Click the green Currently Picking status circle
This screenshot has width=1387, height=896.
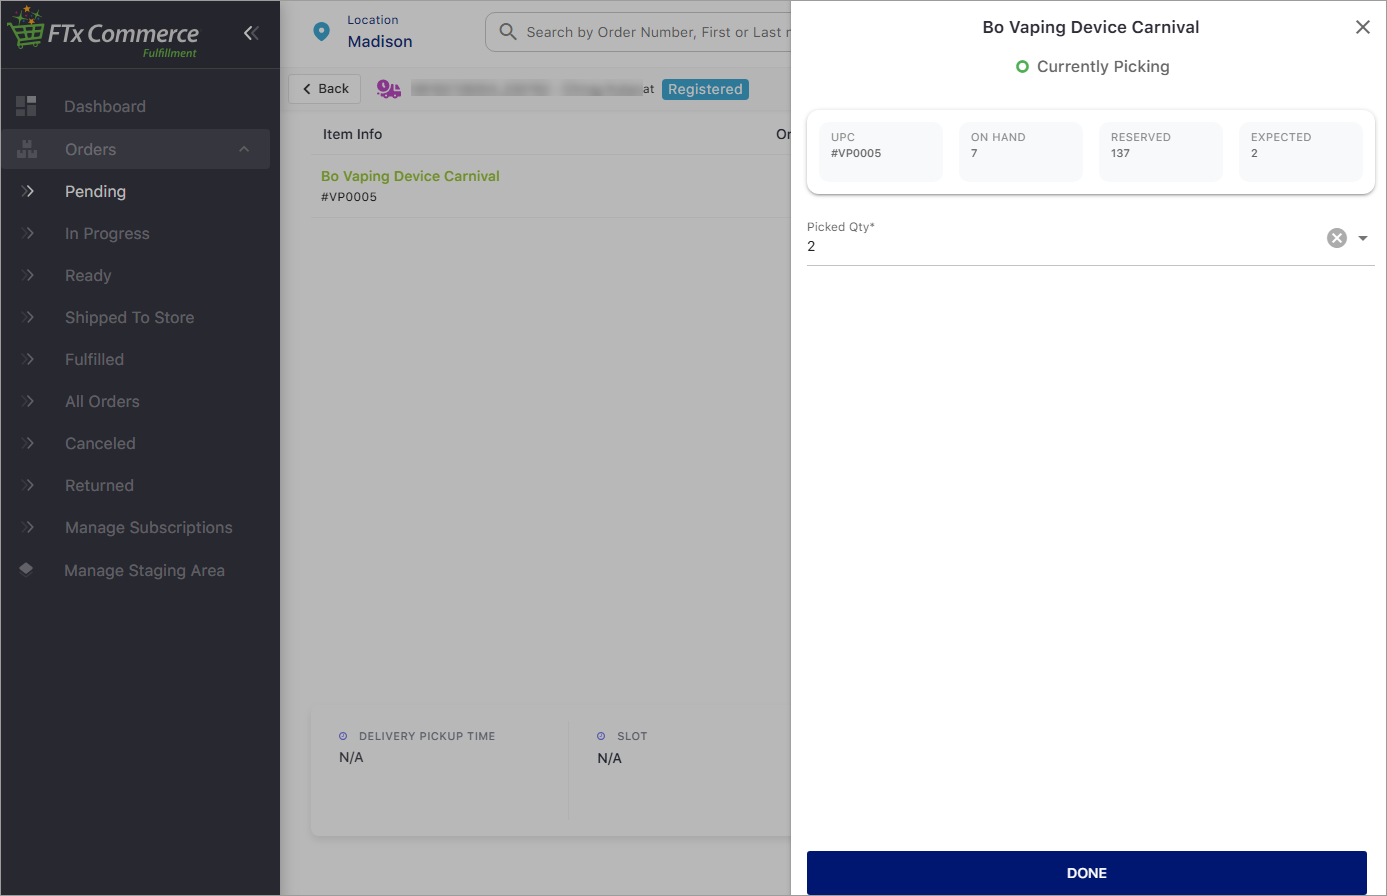click(1022, 67)
